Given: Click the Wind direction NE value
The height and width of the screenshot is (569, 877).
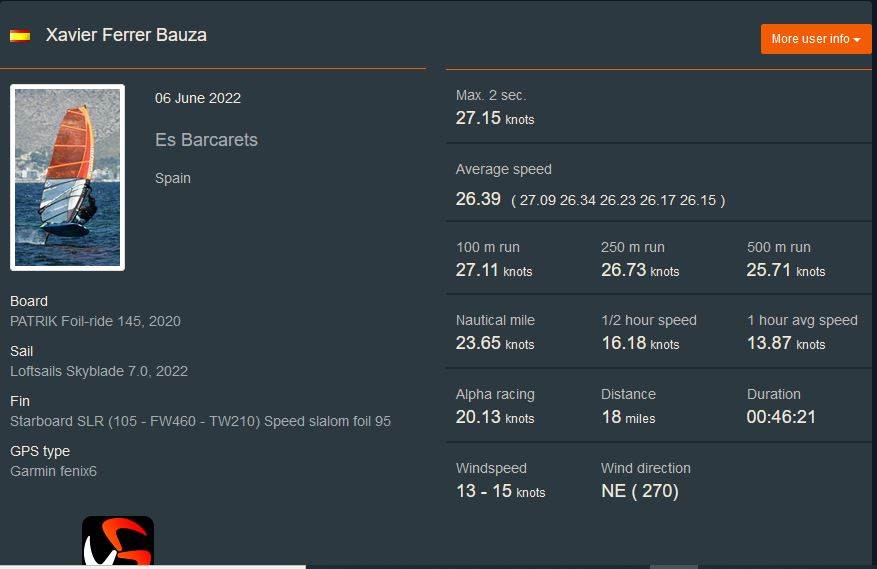Looking at the screenshot, I should tap(639, 491).
